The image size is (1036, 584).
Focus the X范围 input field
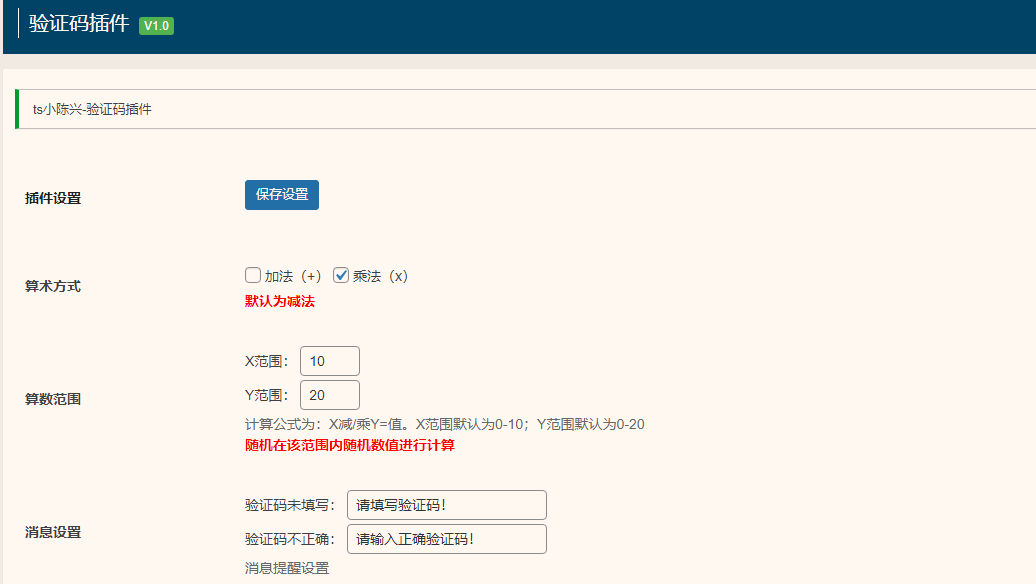[x=330, y=361]
